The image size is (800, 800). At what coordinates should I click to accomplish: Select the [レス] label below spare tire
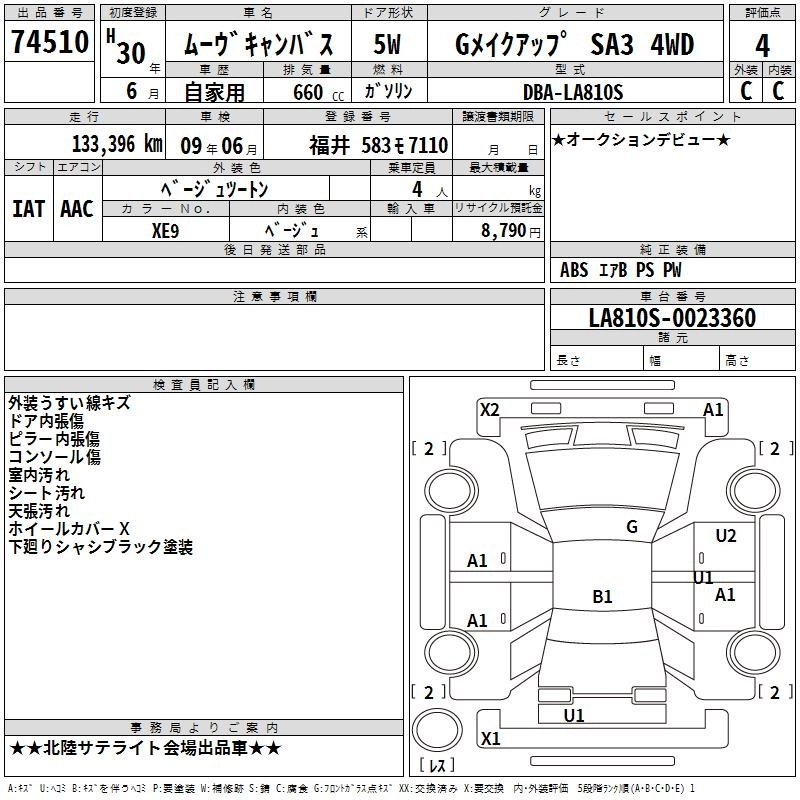[x=436, y=767]
